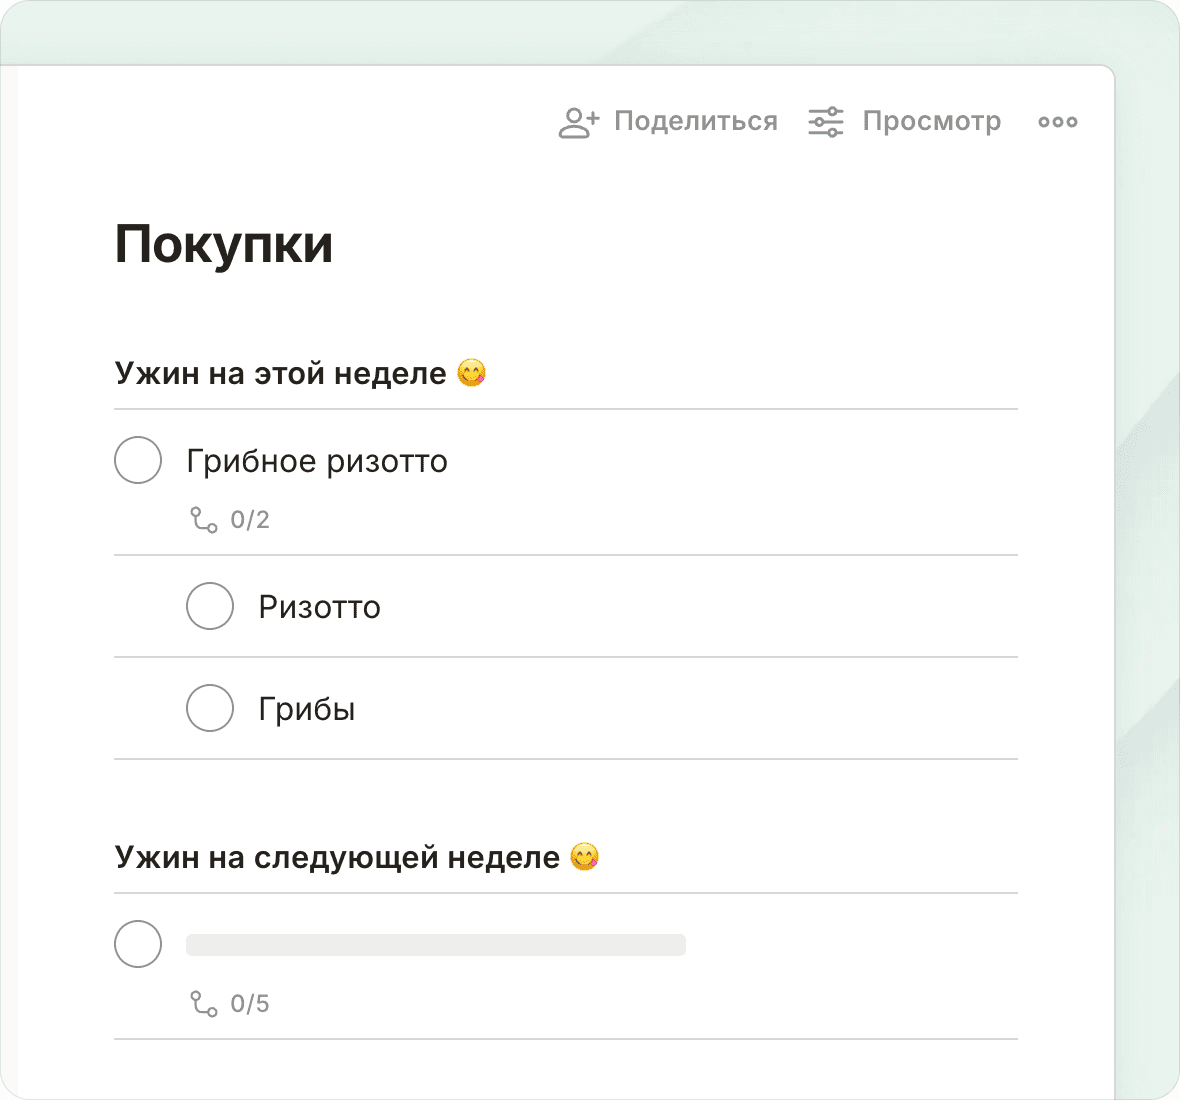1180x1100 pixels.
Task: Open the three-dot more options menu
Action: (x=1057, y=122)
